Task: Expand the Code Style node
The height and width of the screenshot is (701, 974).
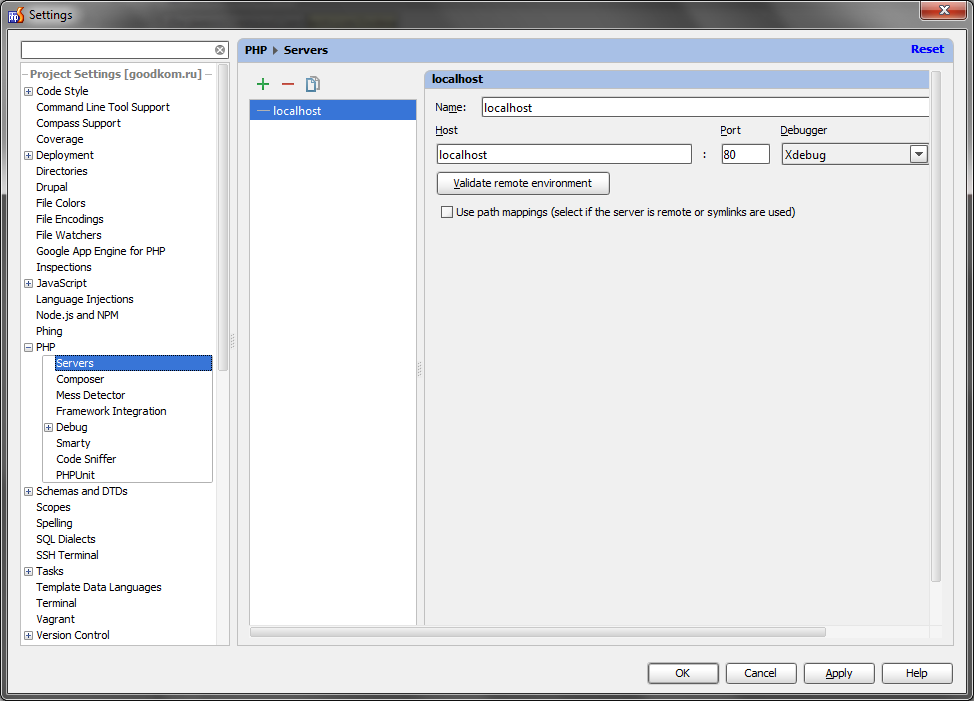Action: (x=29, y=91)
